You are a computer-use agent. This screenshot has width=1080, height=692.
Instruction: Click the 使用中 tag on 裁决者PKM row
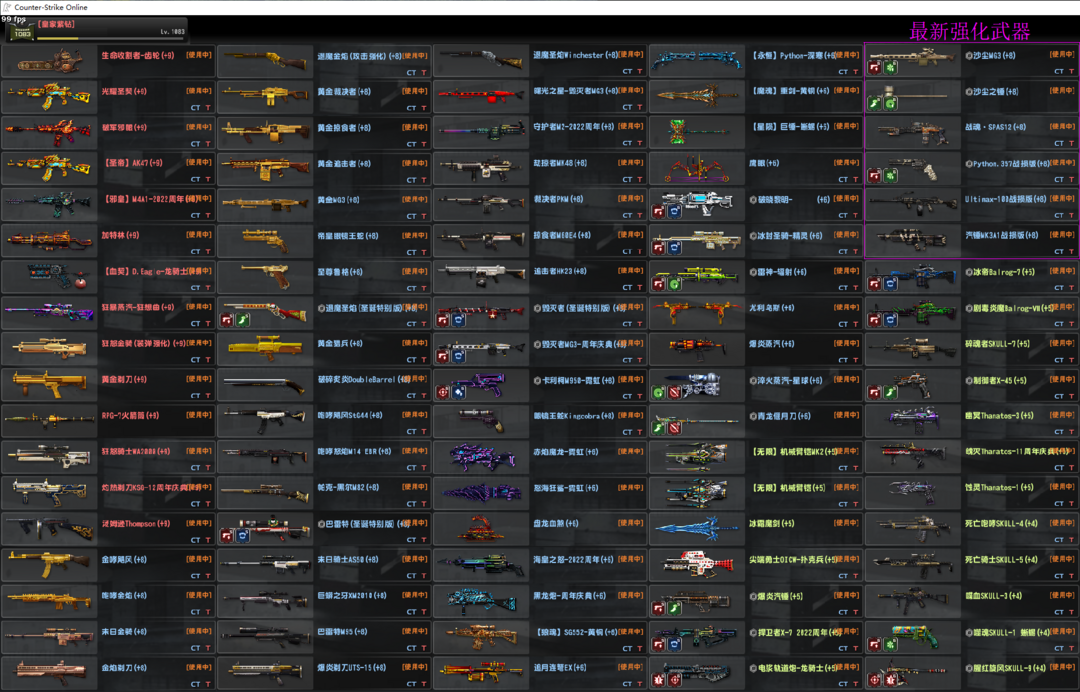tap(630, 199)
